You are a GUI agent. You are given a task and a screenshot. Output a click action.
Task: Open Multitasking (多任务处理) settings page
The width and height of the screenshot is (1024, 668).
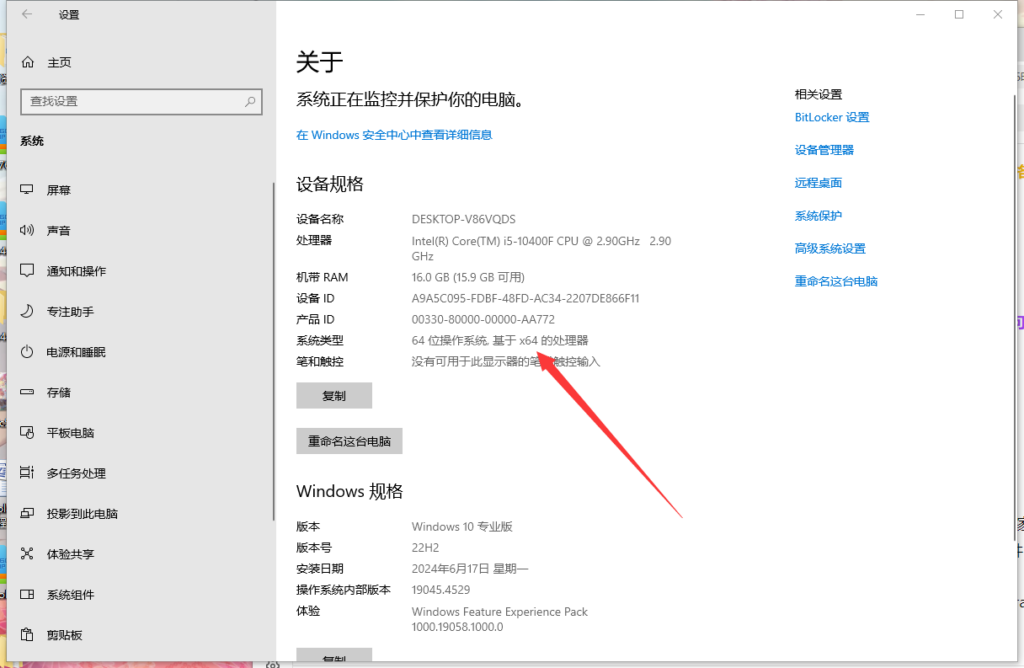[76, 473]
